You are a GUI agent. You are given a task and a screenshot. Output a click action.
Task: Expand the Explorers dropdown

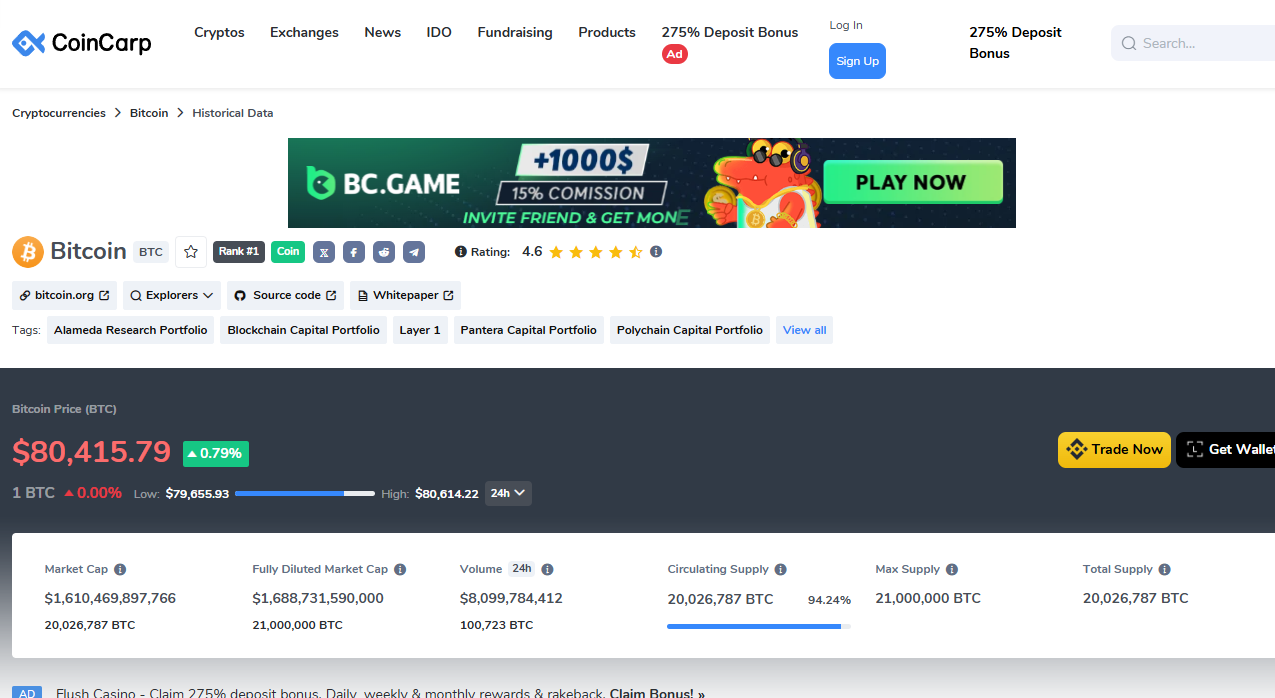click(171, 295)
